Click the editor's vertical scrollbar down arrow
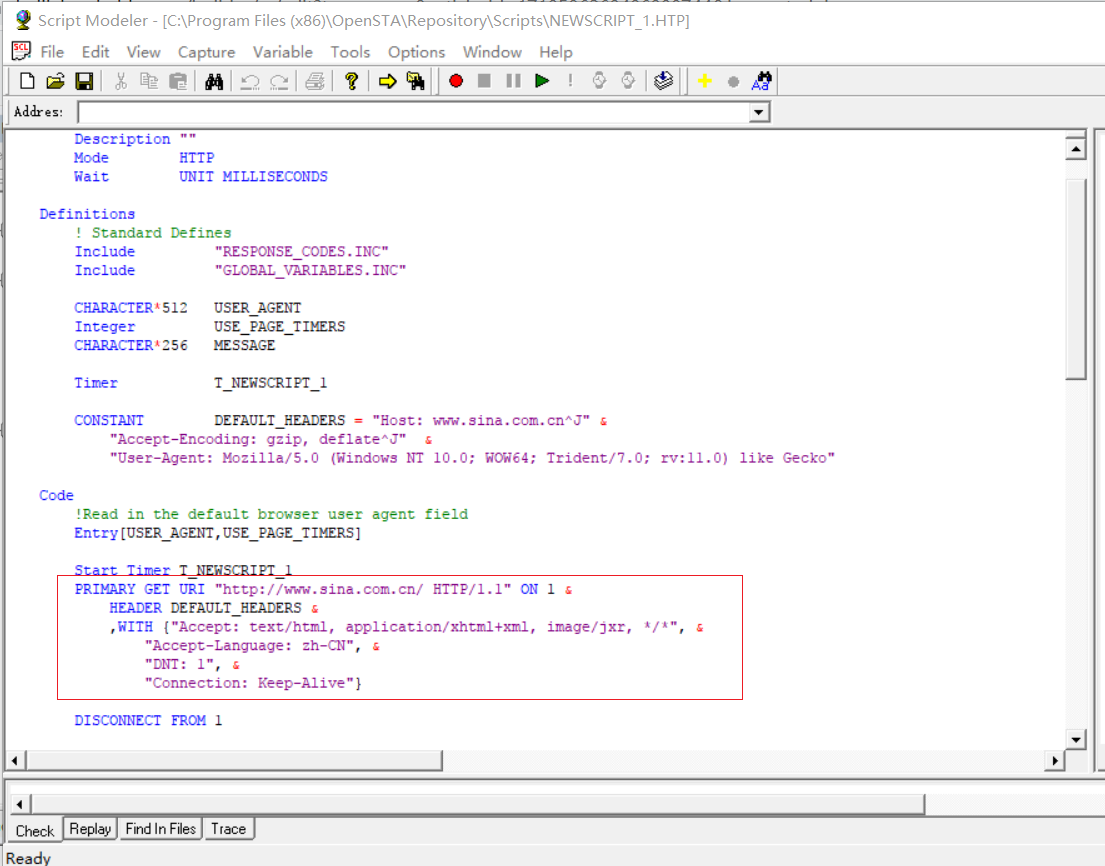The width and height of the screenshot is (1105, 866). click(x=1076, y=740)
